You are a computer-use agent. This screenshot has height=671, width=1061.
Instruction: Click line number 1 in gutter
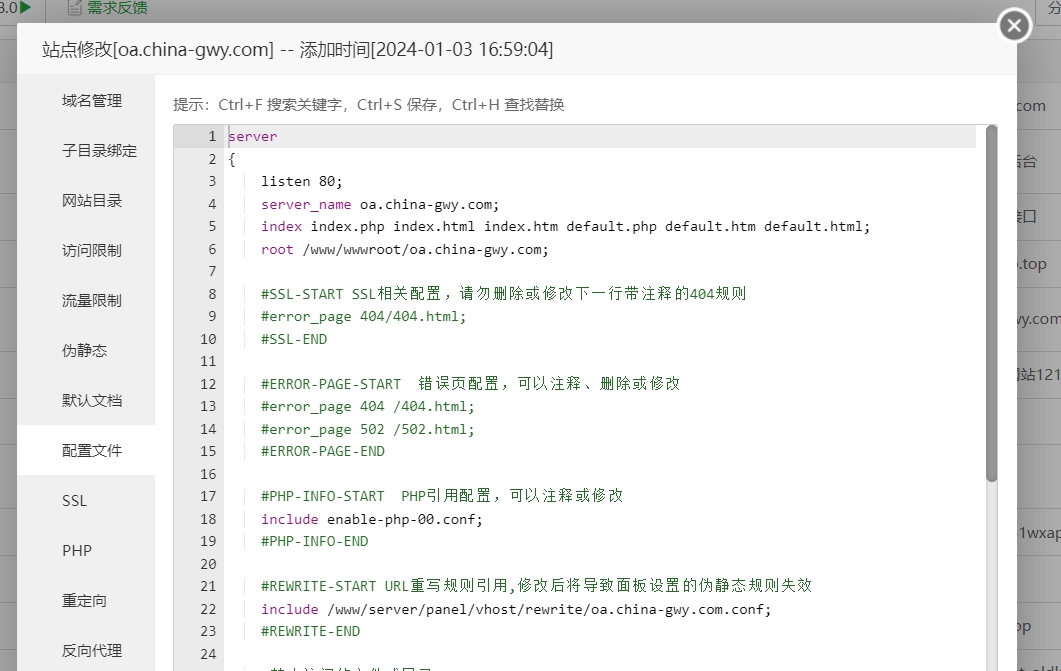tap(212, 137)
